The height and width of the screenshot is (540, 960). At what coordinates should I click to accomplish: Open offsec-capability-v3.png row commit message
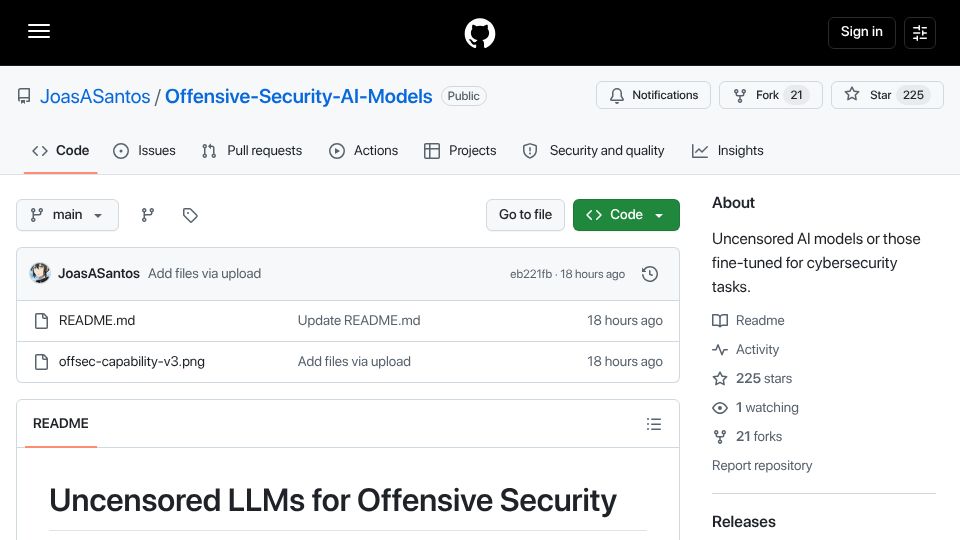click(354, 361)
